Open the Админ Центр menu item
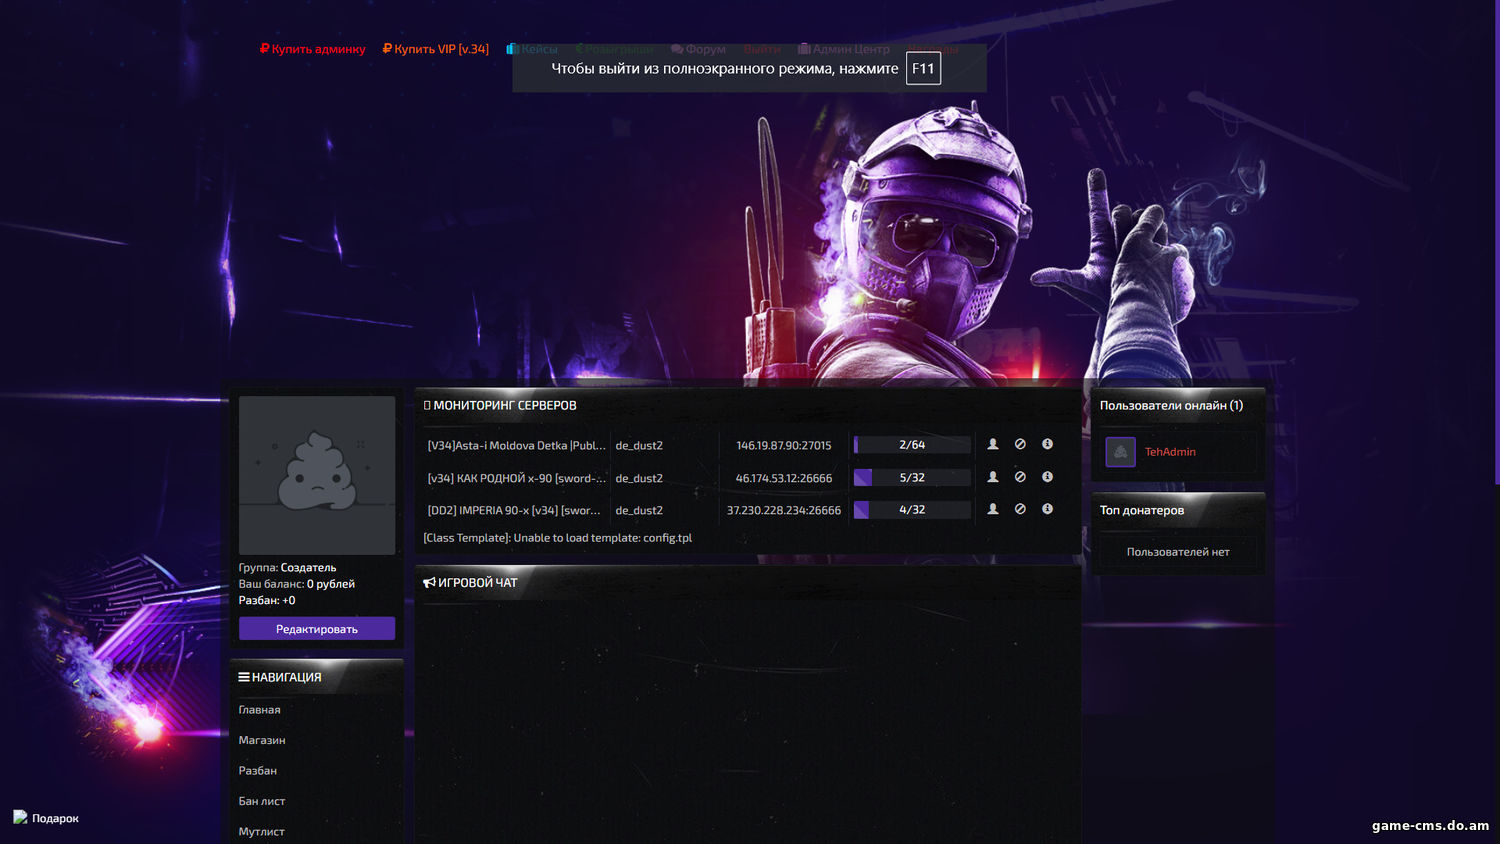The width and height of the screenshot is (1500, 844). coord(844,49)
